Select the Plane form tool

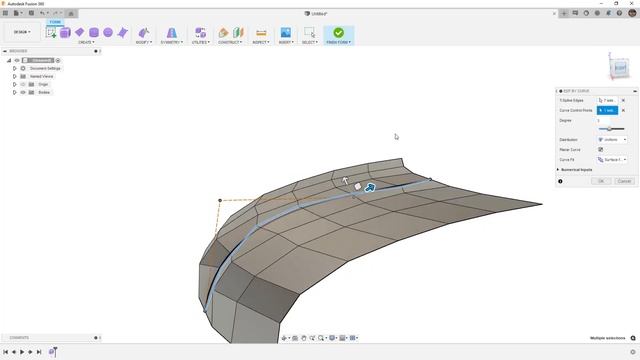pos(80,32)
